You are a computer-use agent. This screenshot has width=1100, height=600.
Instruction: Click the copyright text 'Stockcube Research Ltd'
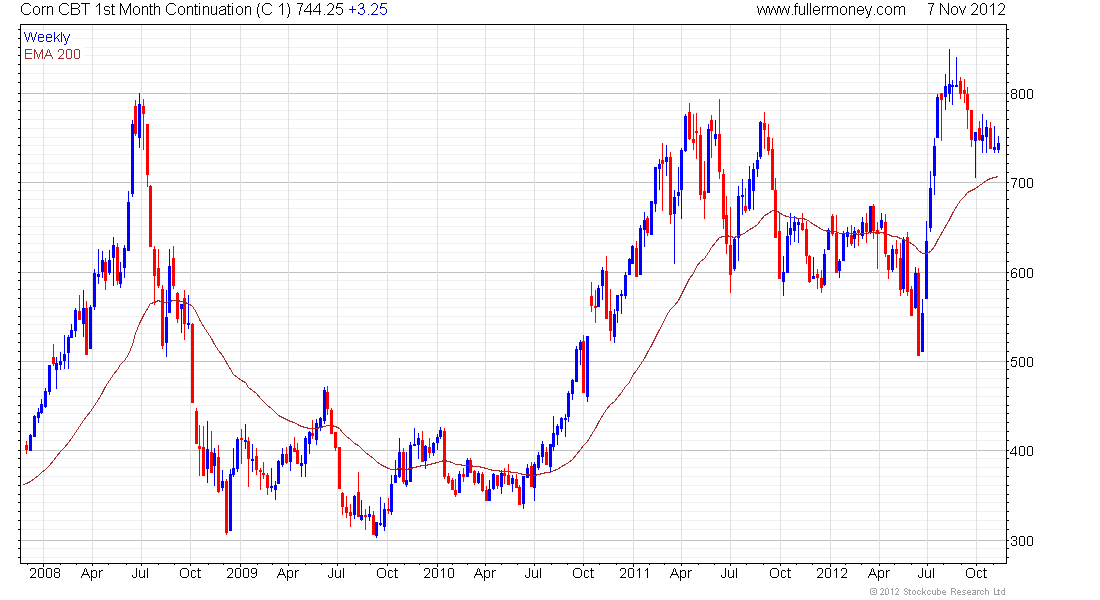pos(953,592)
